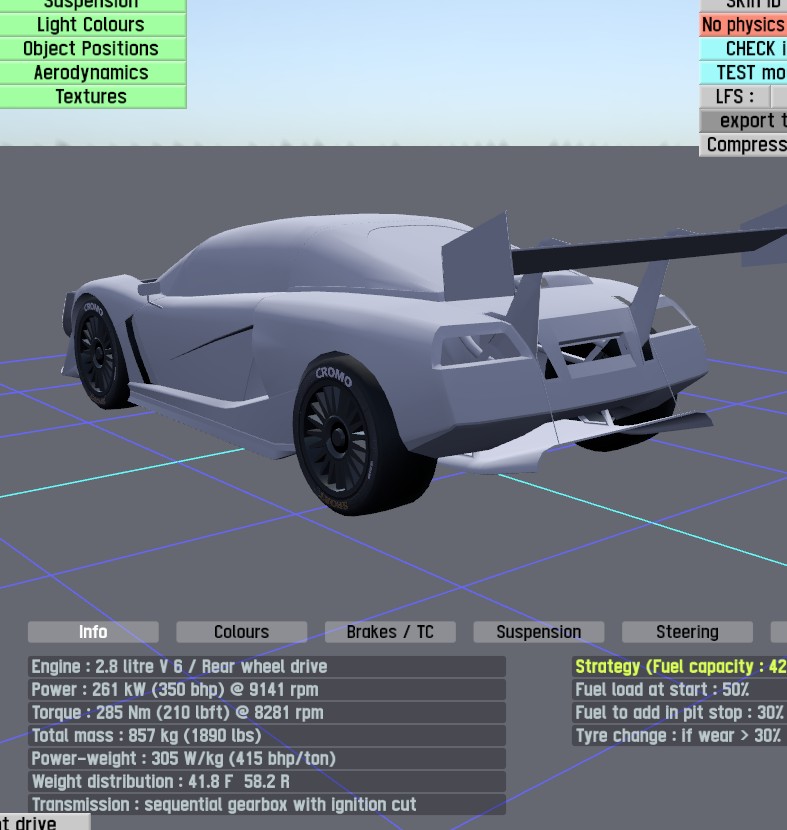Open the Light Colours editor
This screenshot has height=830, width=787.
(93, 25)
